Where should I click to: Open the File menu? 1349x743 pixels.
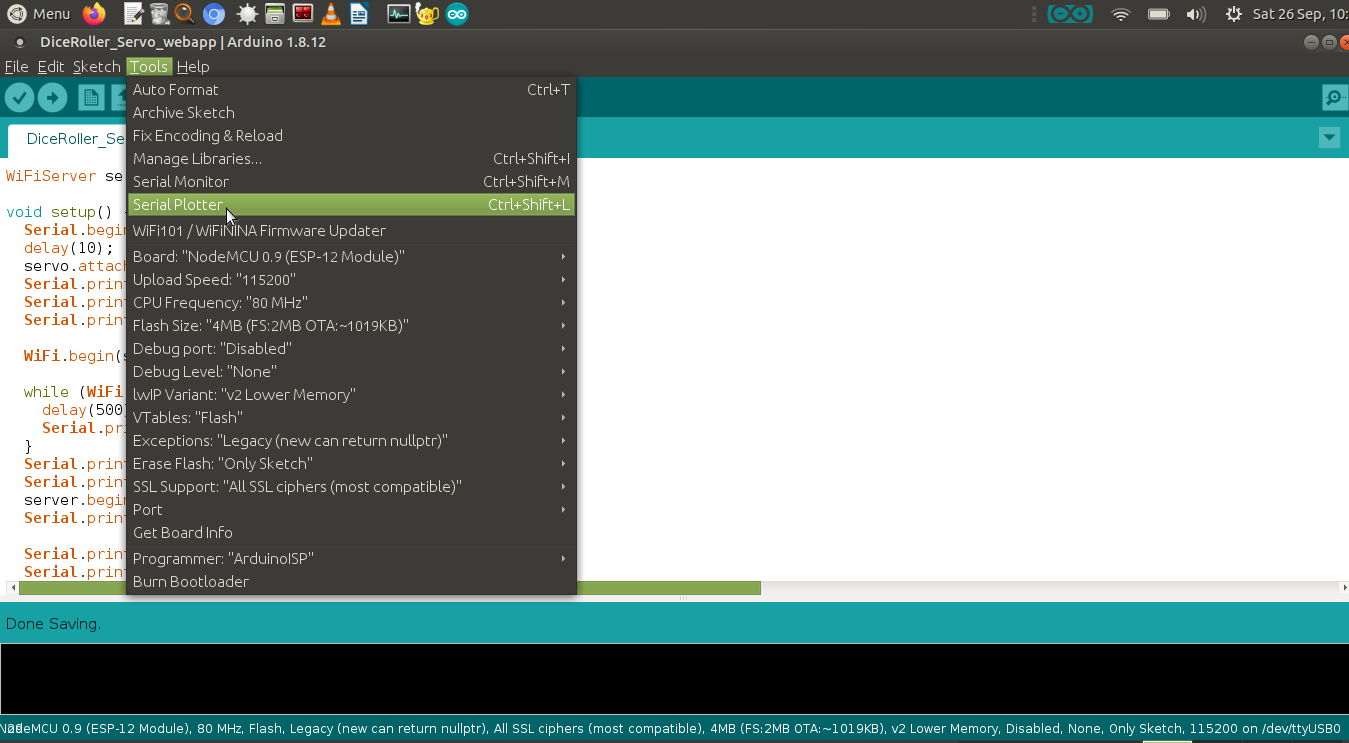16,67
